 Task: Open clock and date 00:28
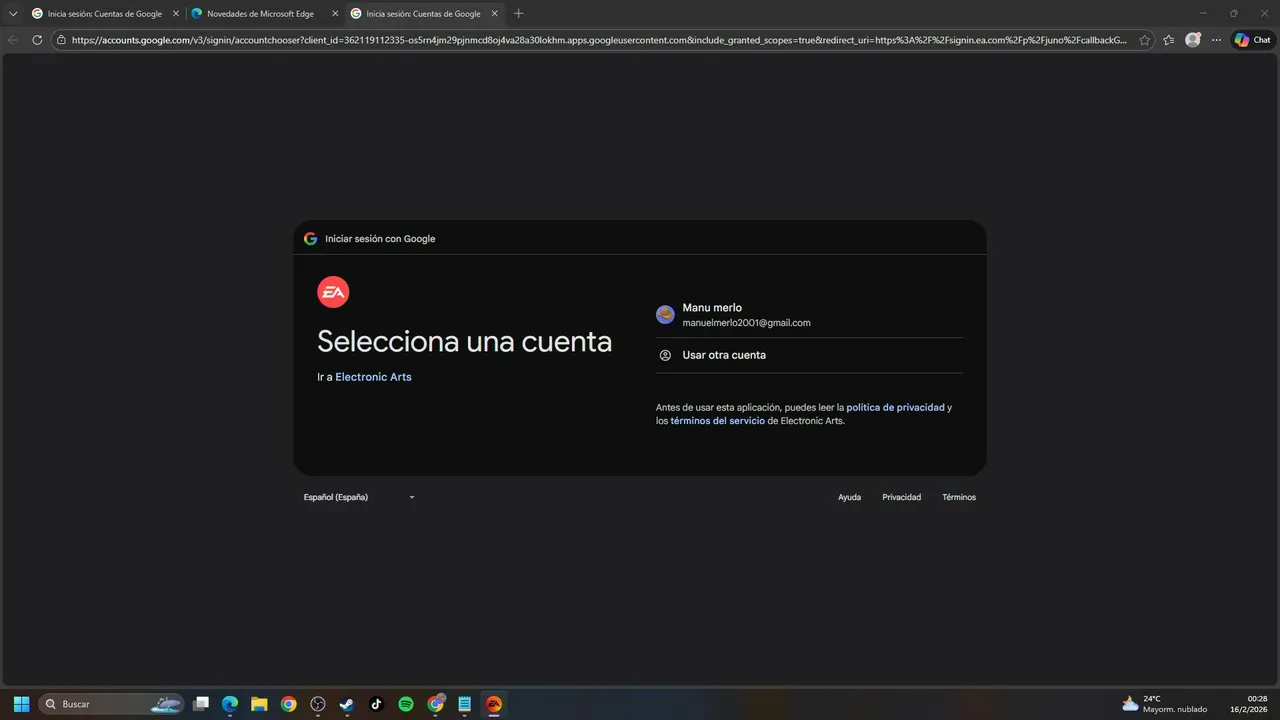pyautogui.click(x=1249, y=704)
